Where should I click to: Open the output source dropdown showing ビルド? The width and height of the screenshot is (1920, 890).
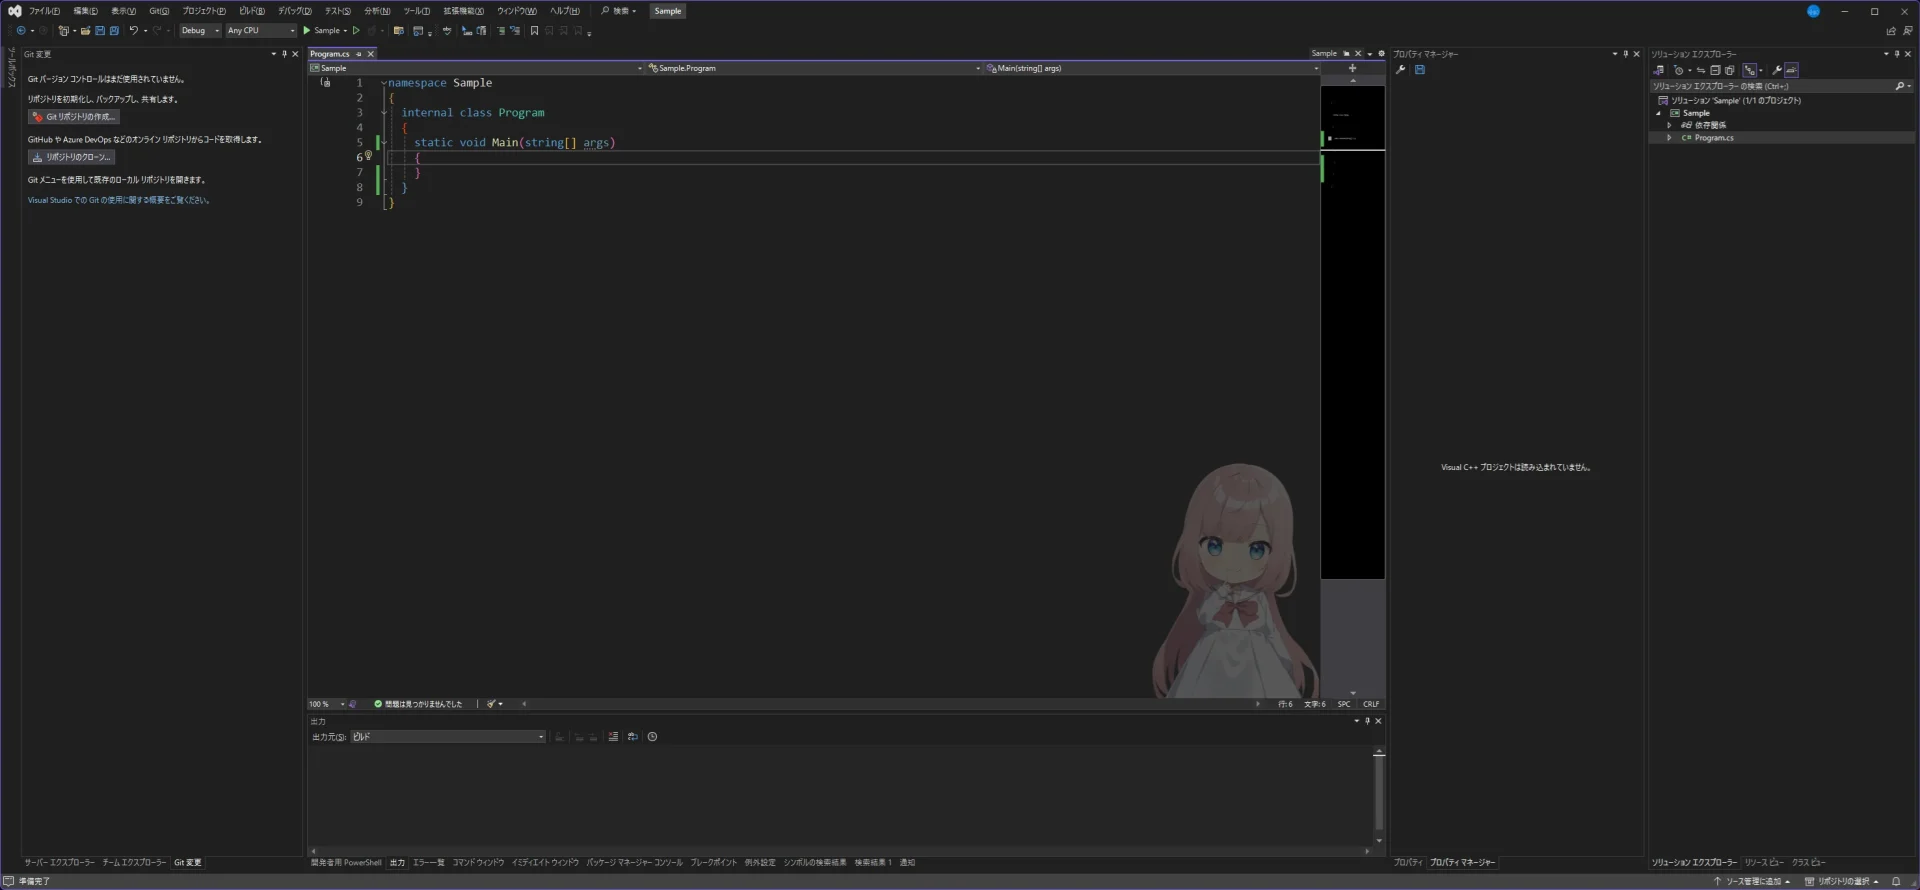[448, 737]
